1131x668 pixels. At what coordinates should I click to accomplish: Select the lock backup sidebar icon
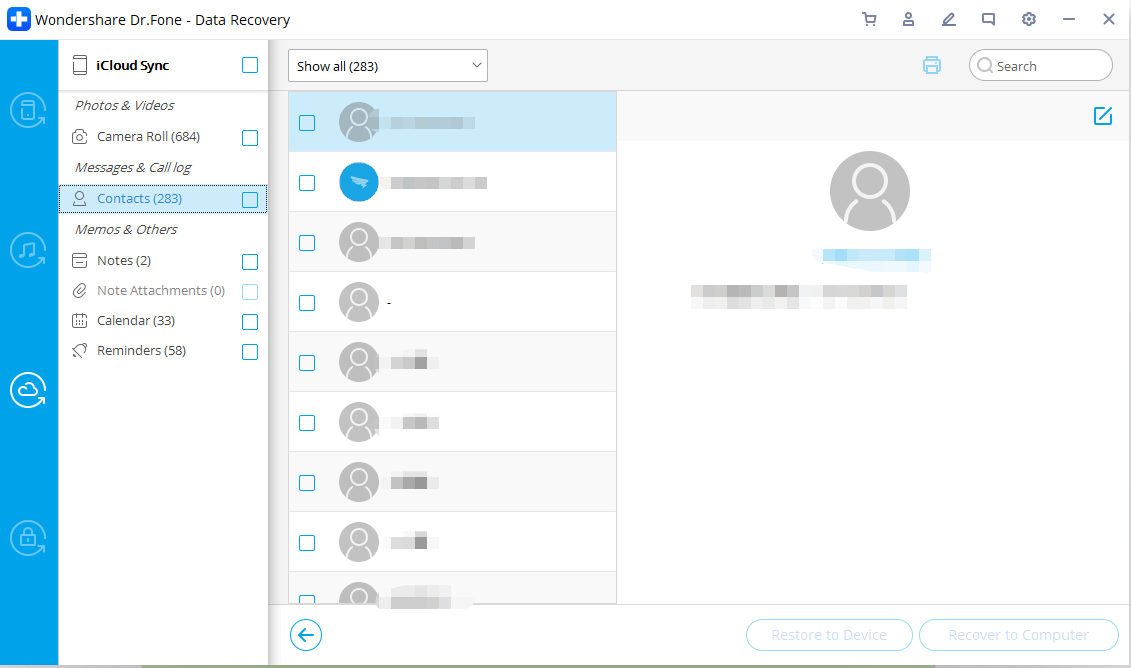pos(28,537)
